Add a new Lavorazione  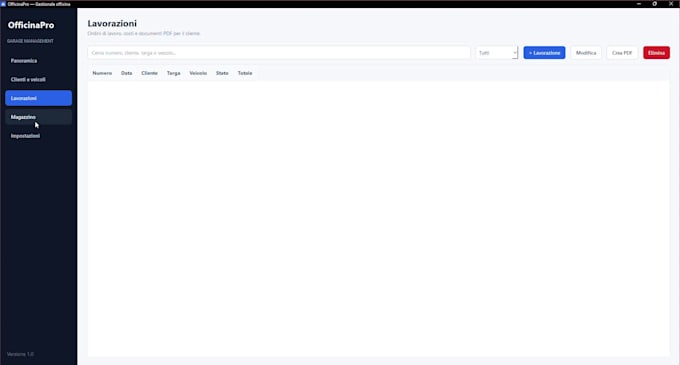(544, 53)
